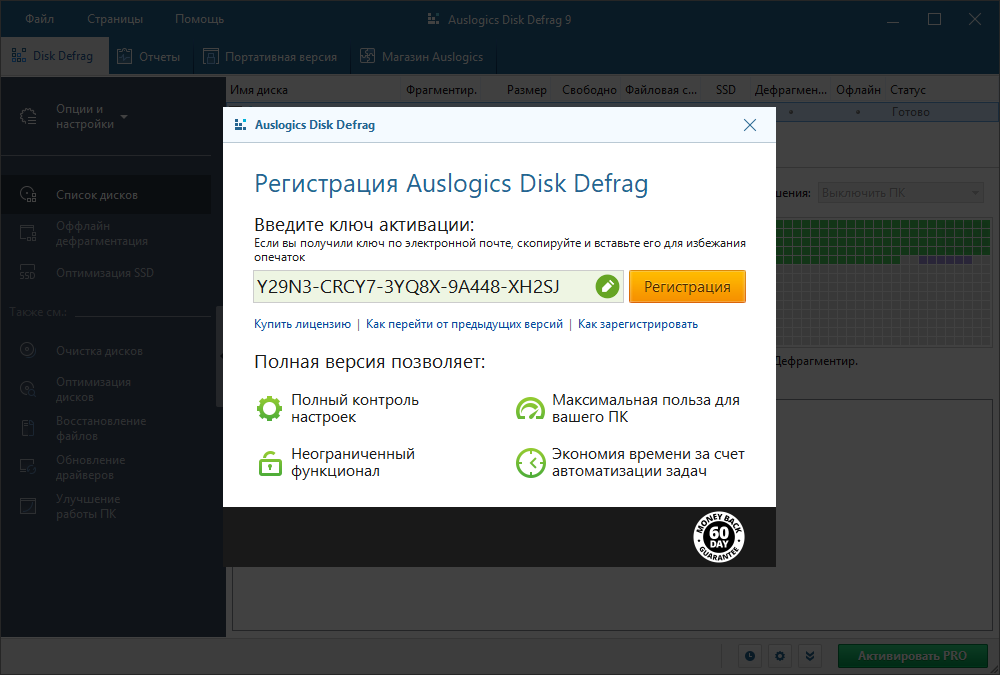The height and width of the screenshot is (675, 1000).
Task: Click the Оффлайн дефрагментация icon
Action: (x=28, y=233)
